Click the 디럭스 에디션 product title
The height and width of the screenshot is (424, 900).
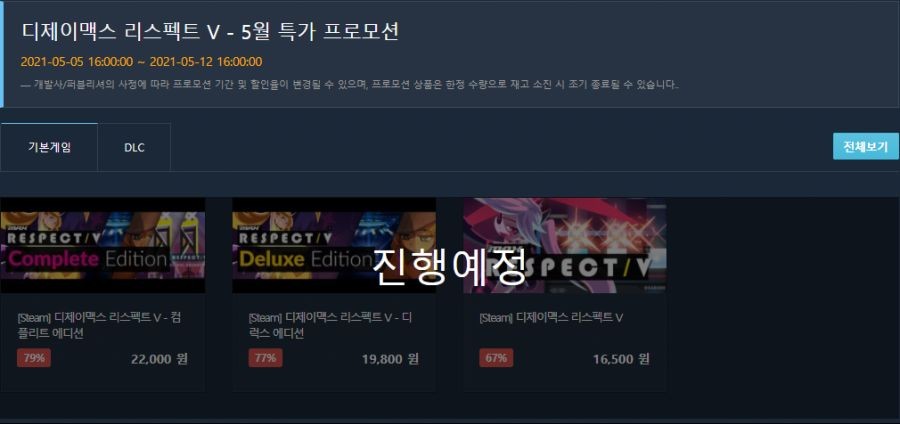click(330, 325)
